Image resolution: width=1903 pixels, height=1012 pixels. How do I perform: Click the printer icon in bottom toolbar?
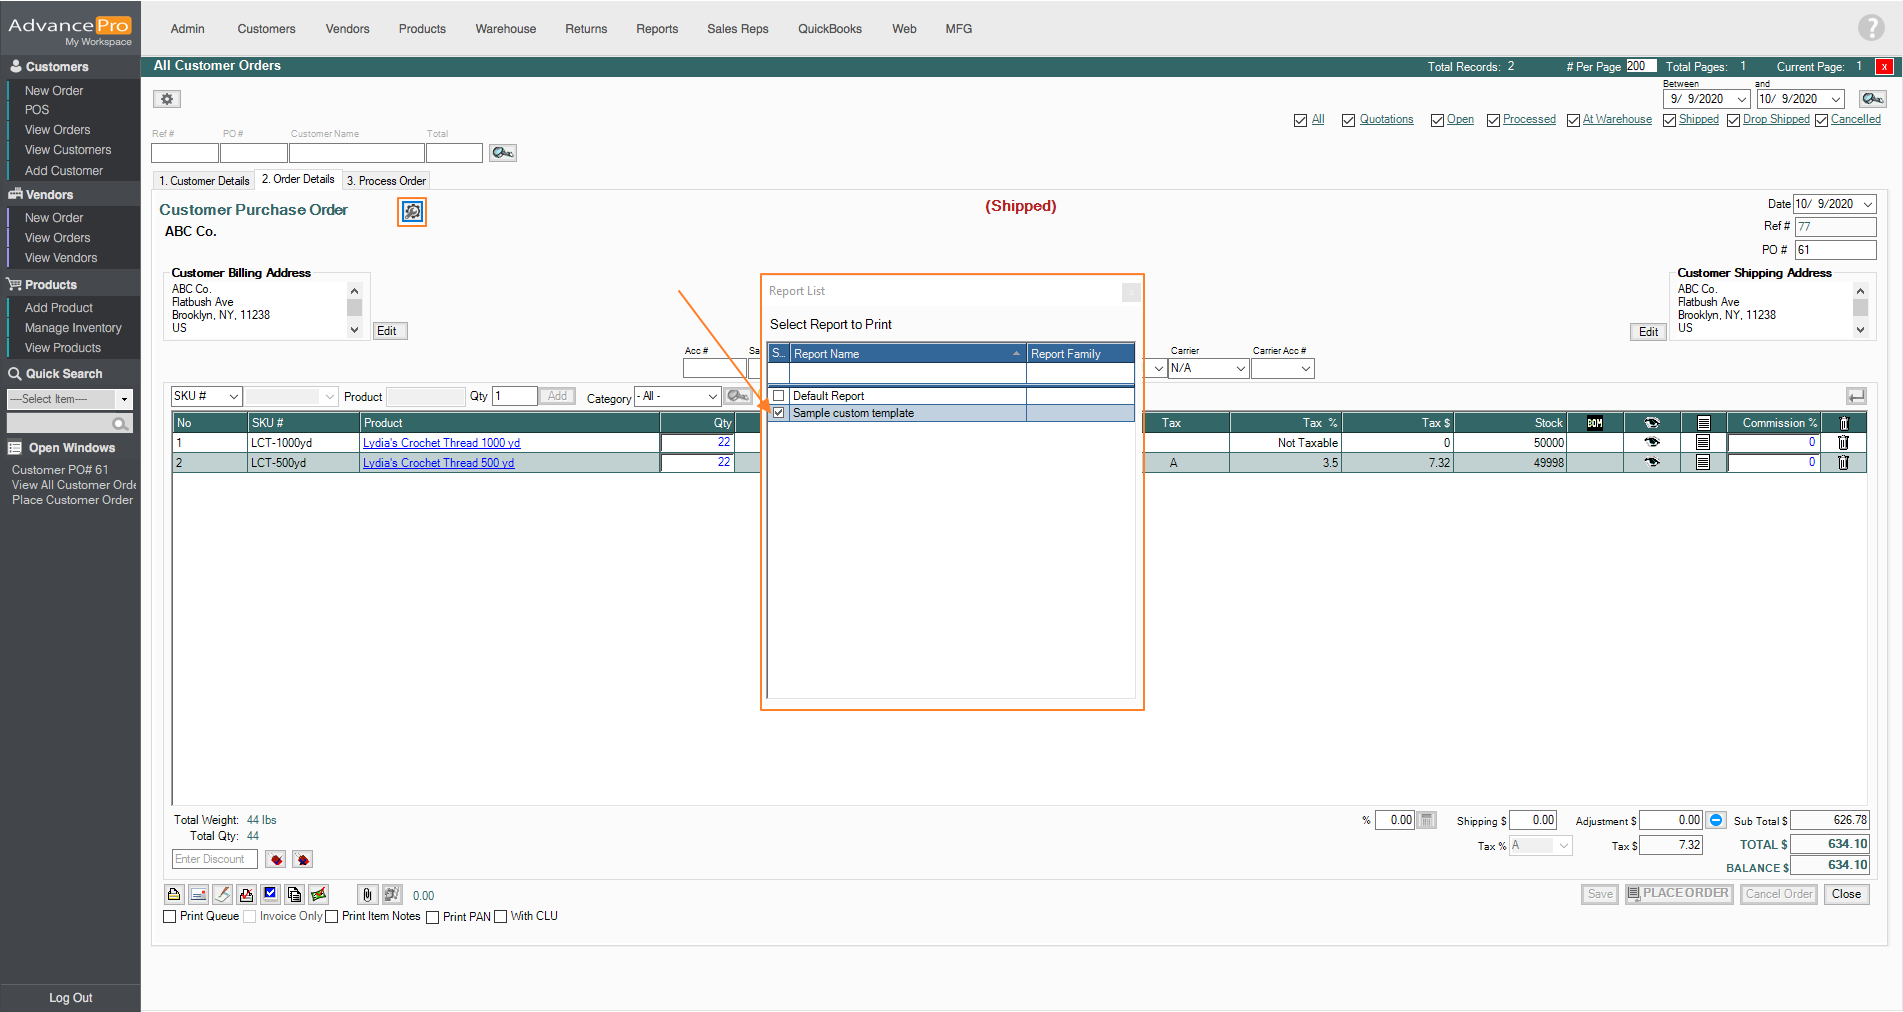point(174,895)
